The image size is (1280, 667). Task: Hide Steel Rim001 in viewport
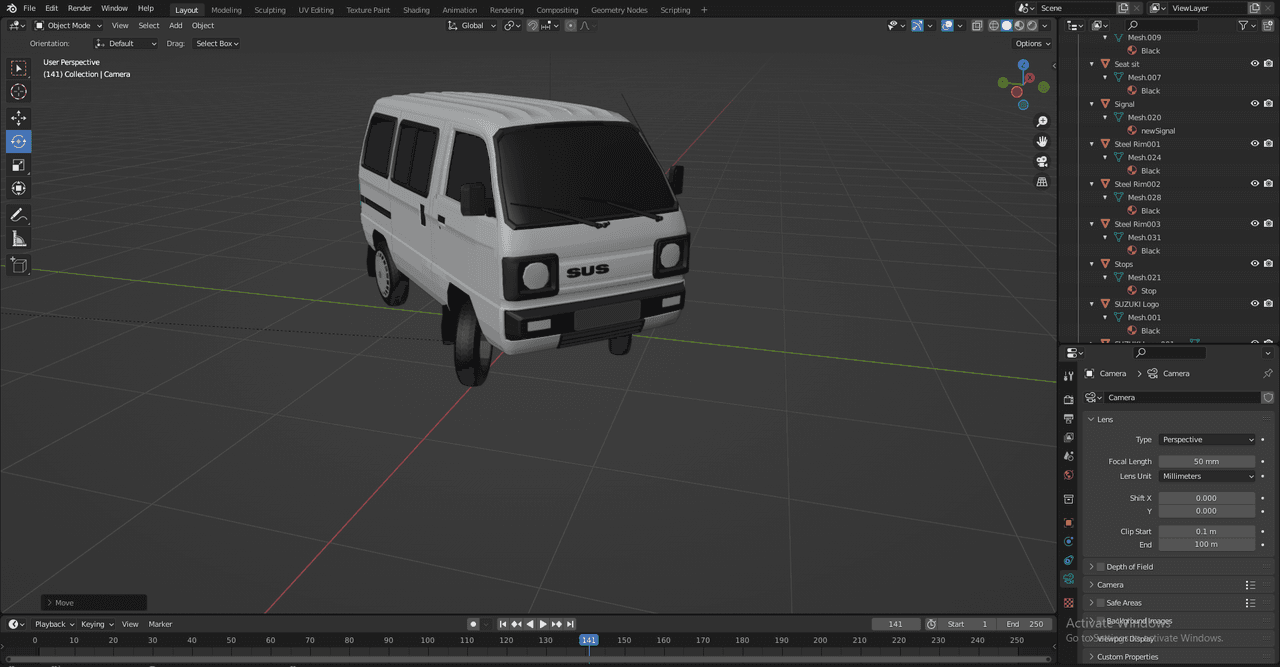tap(1255, 144)
